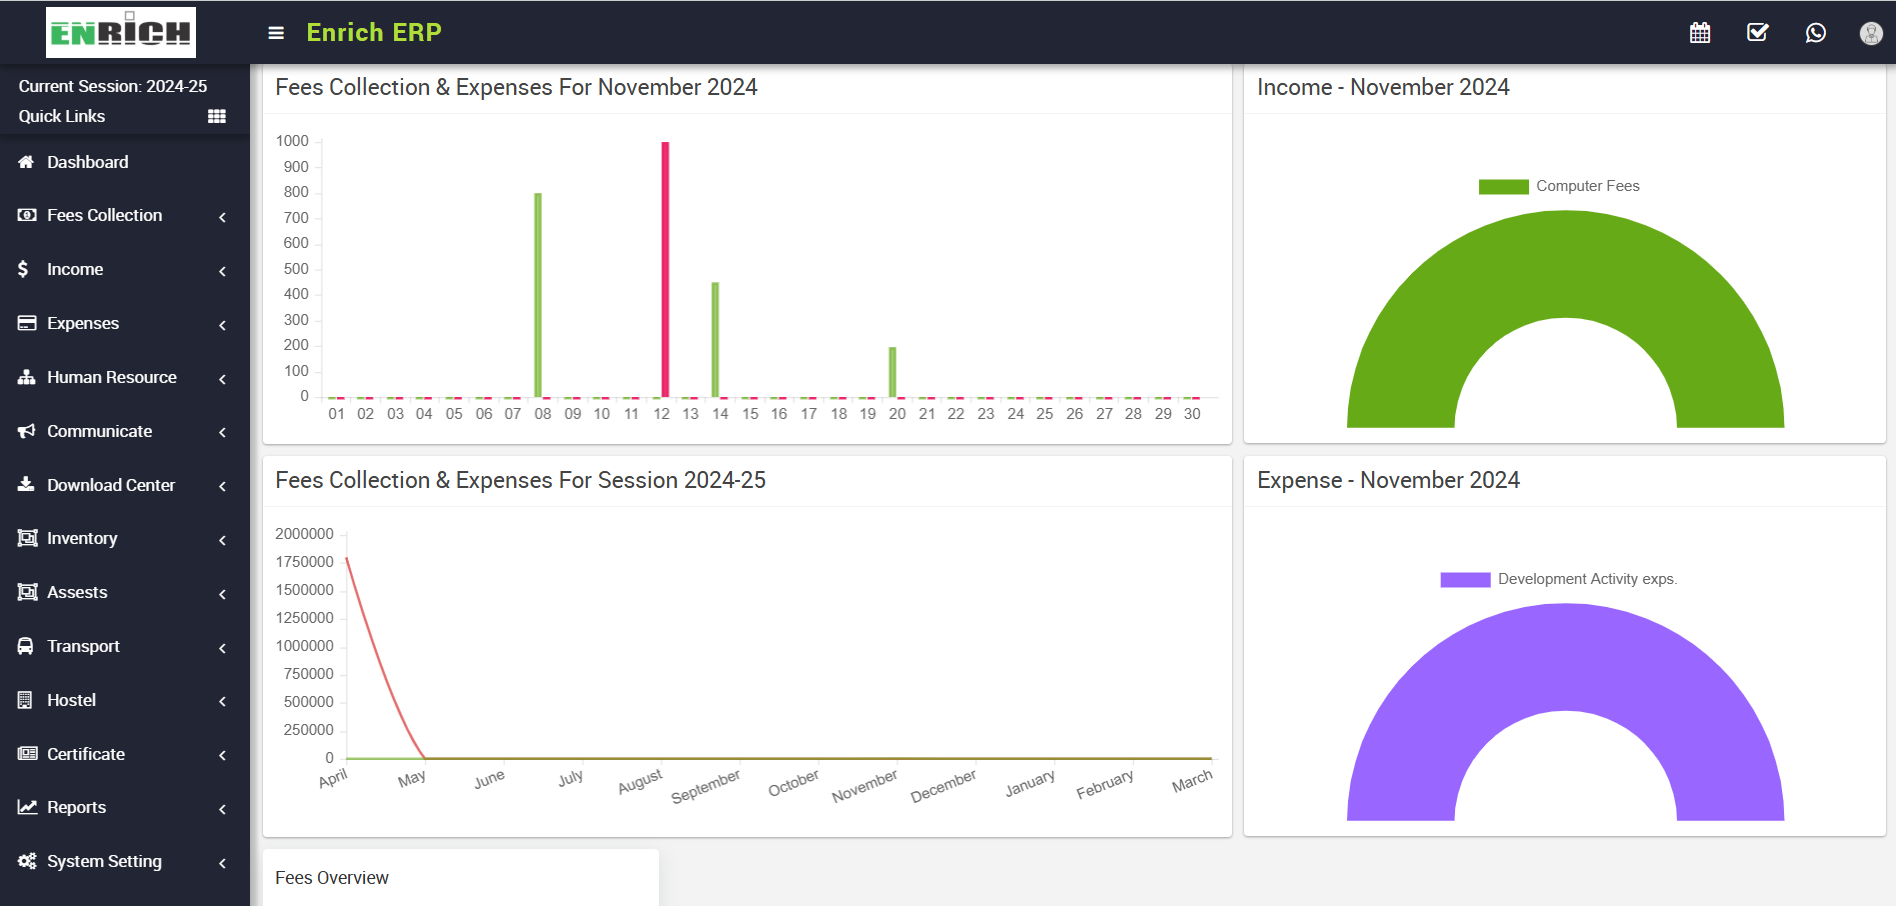Click the Download Center icon
The height and width of the screenshot is (906, 1896).
click(27, 485)
